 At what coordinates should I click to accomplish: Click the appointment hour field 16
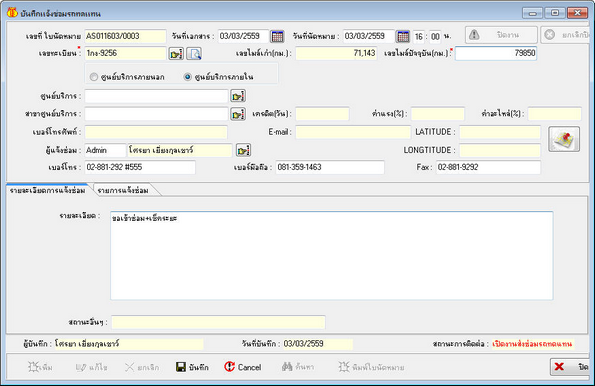pyautogui.click(x=419, y=37)
